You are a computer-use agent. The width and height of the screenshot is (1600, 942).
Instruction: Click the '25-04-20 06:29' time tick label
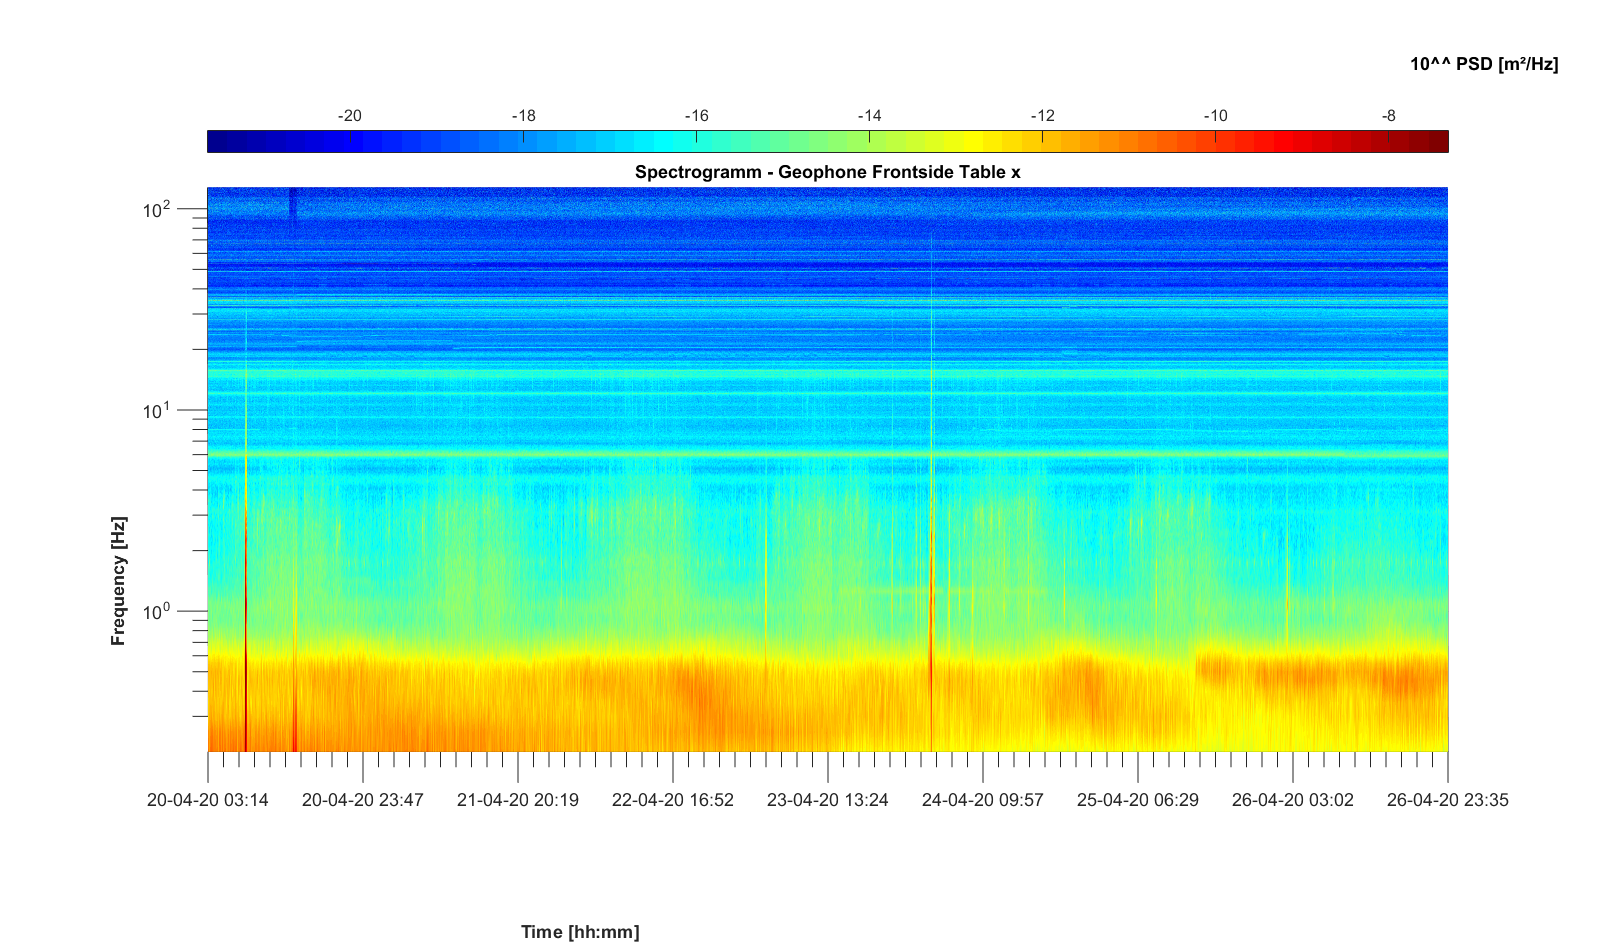pyautogui.click(x=1137, y=800)
